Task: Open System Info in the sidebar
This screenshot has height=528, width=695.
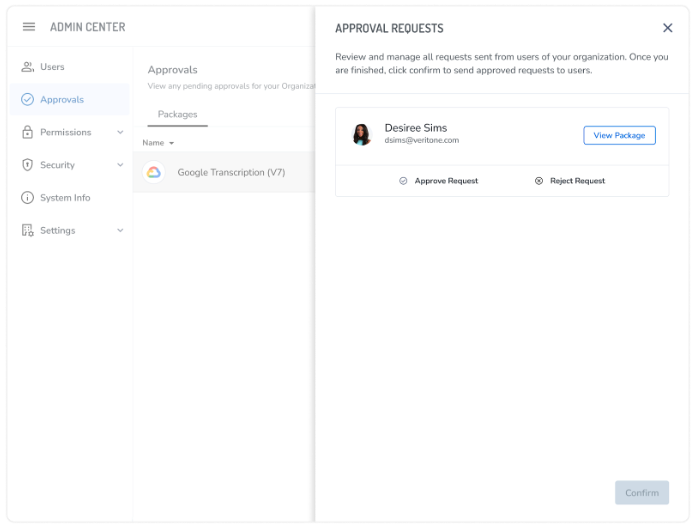Action: (x=65, y=198)
